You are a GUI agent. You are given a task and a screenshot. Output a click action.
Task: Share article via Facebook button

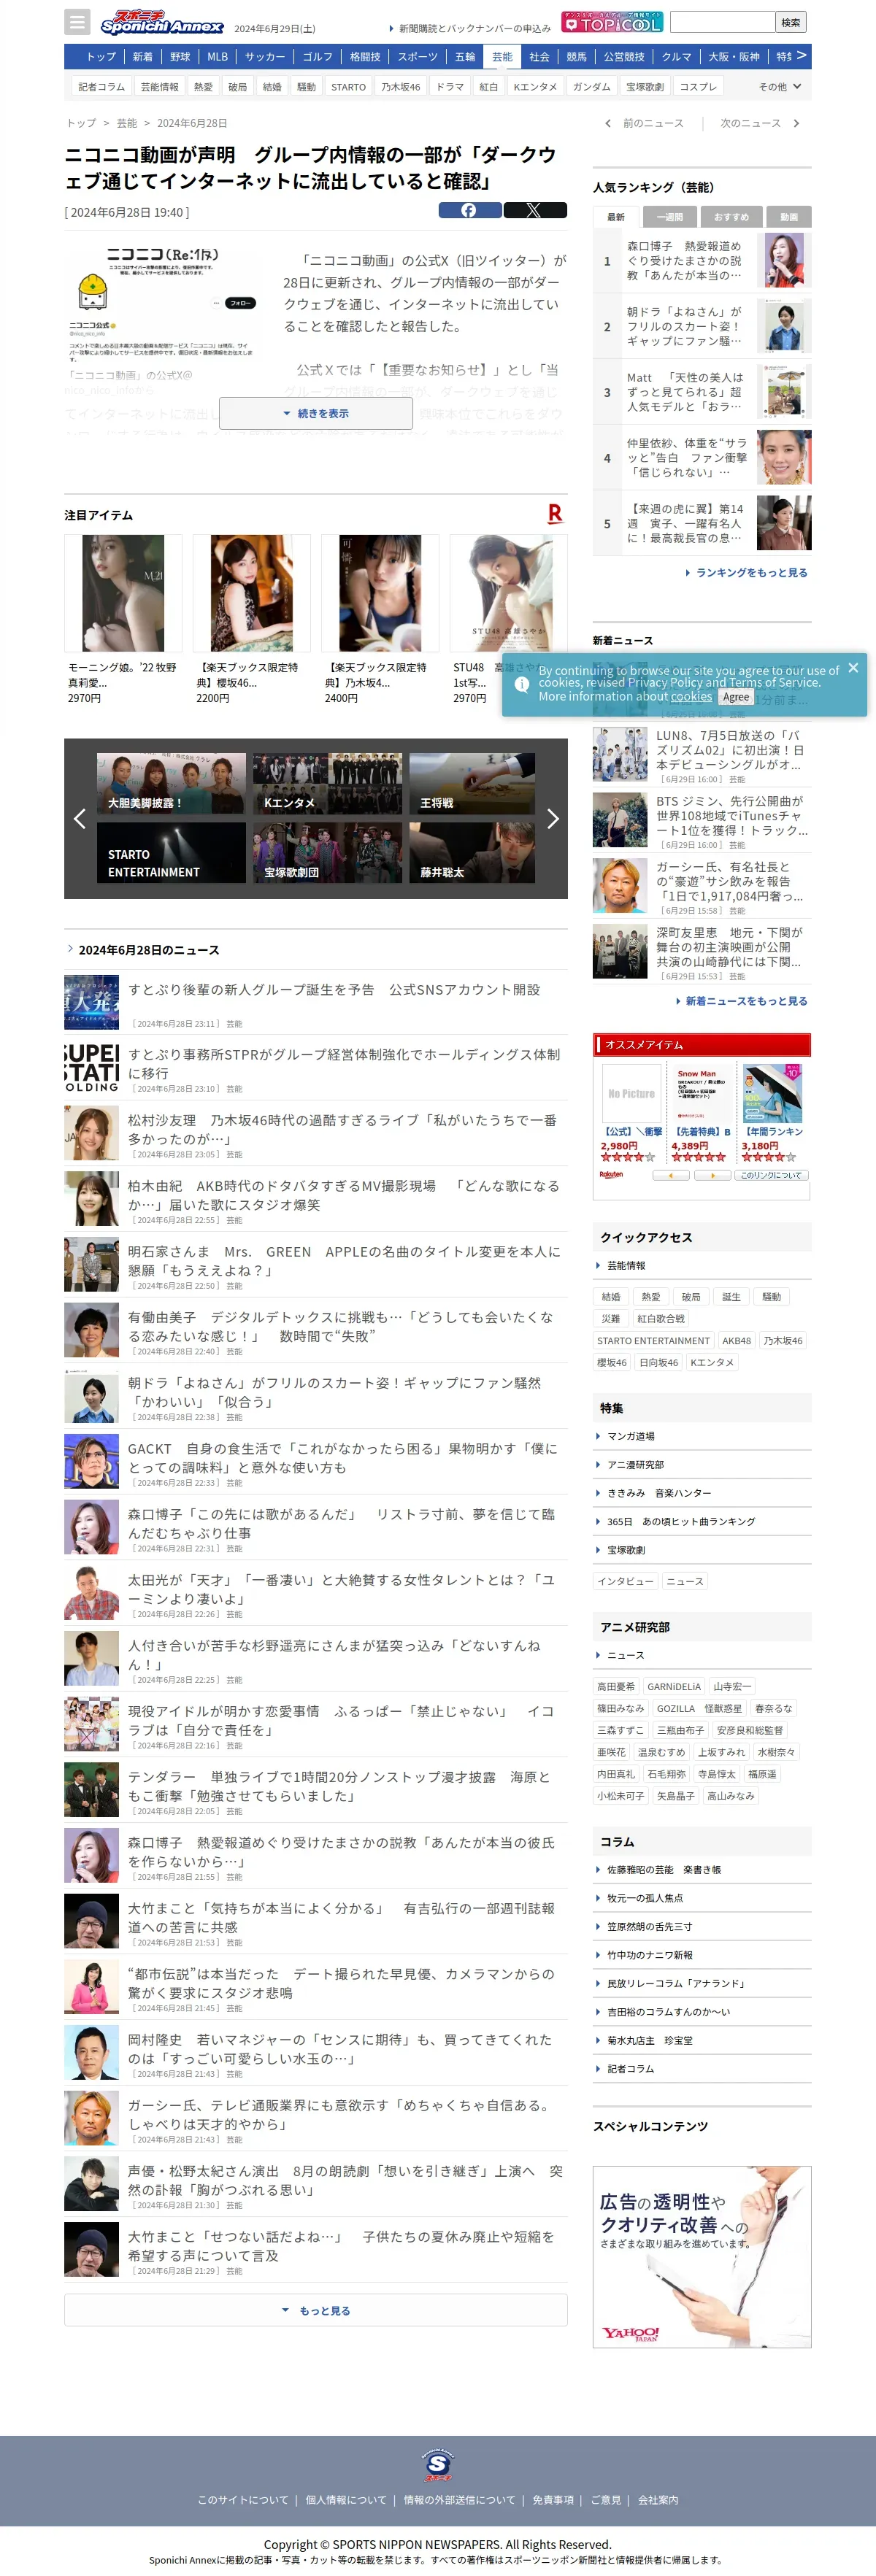[x=470, y=210]
